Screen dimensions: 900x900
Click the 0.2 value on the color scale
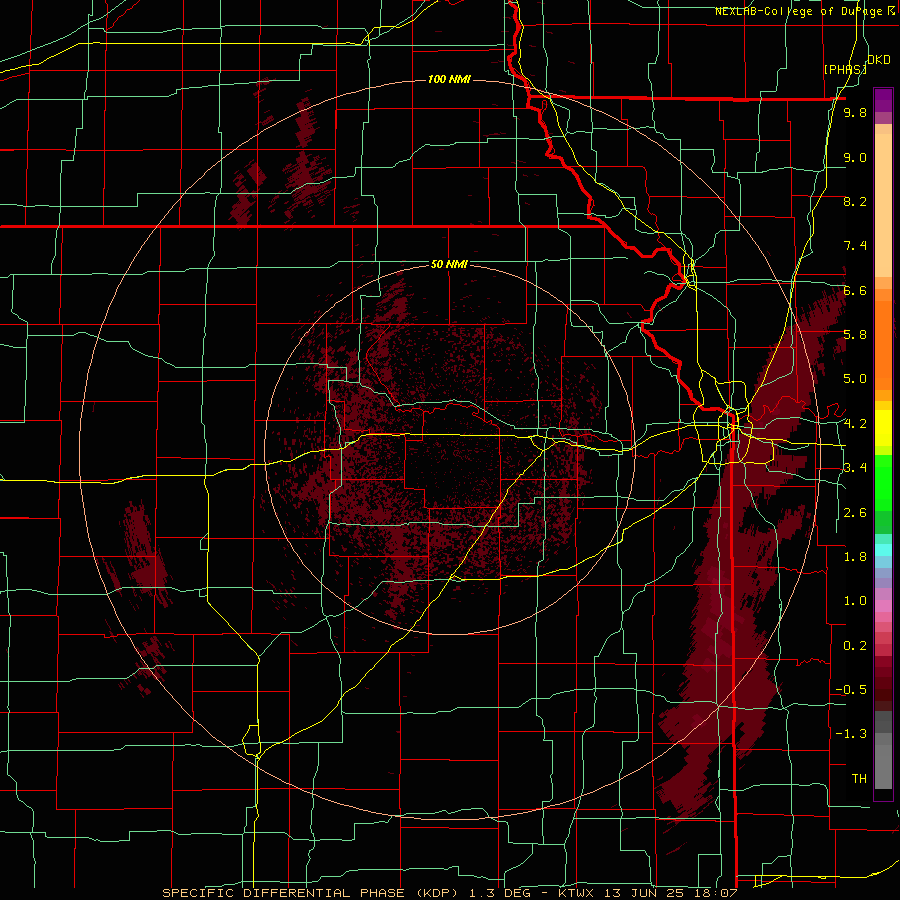click(855, 646)
